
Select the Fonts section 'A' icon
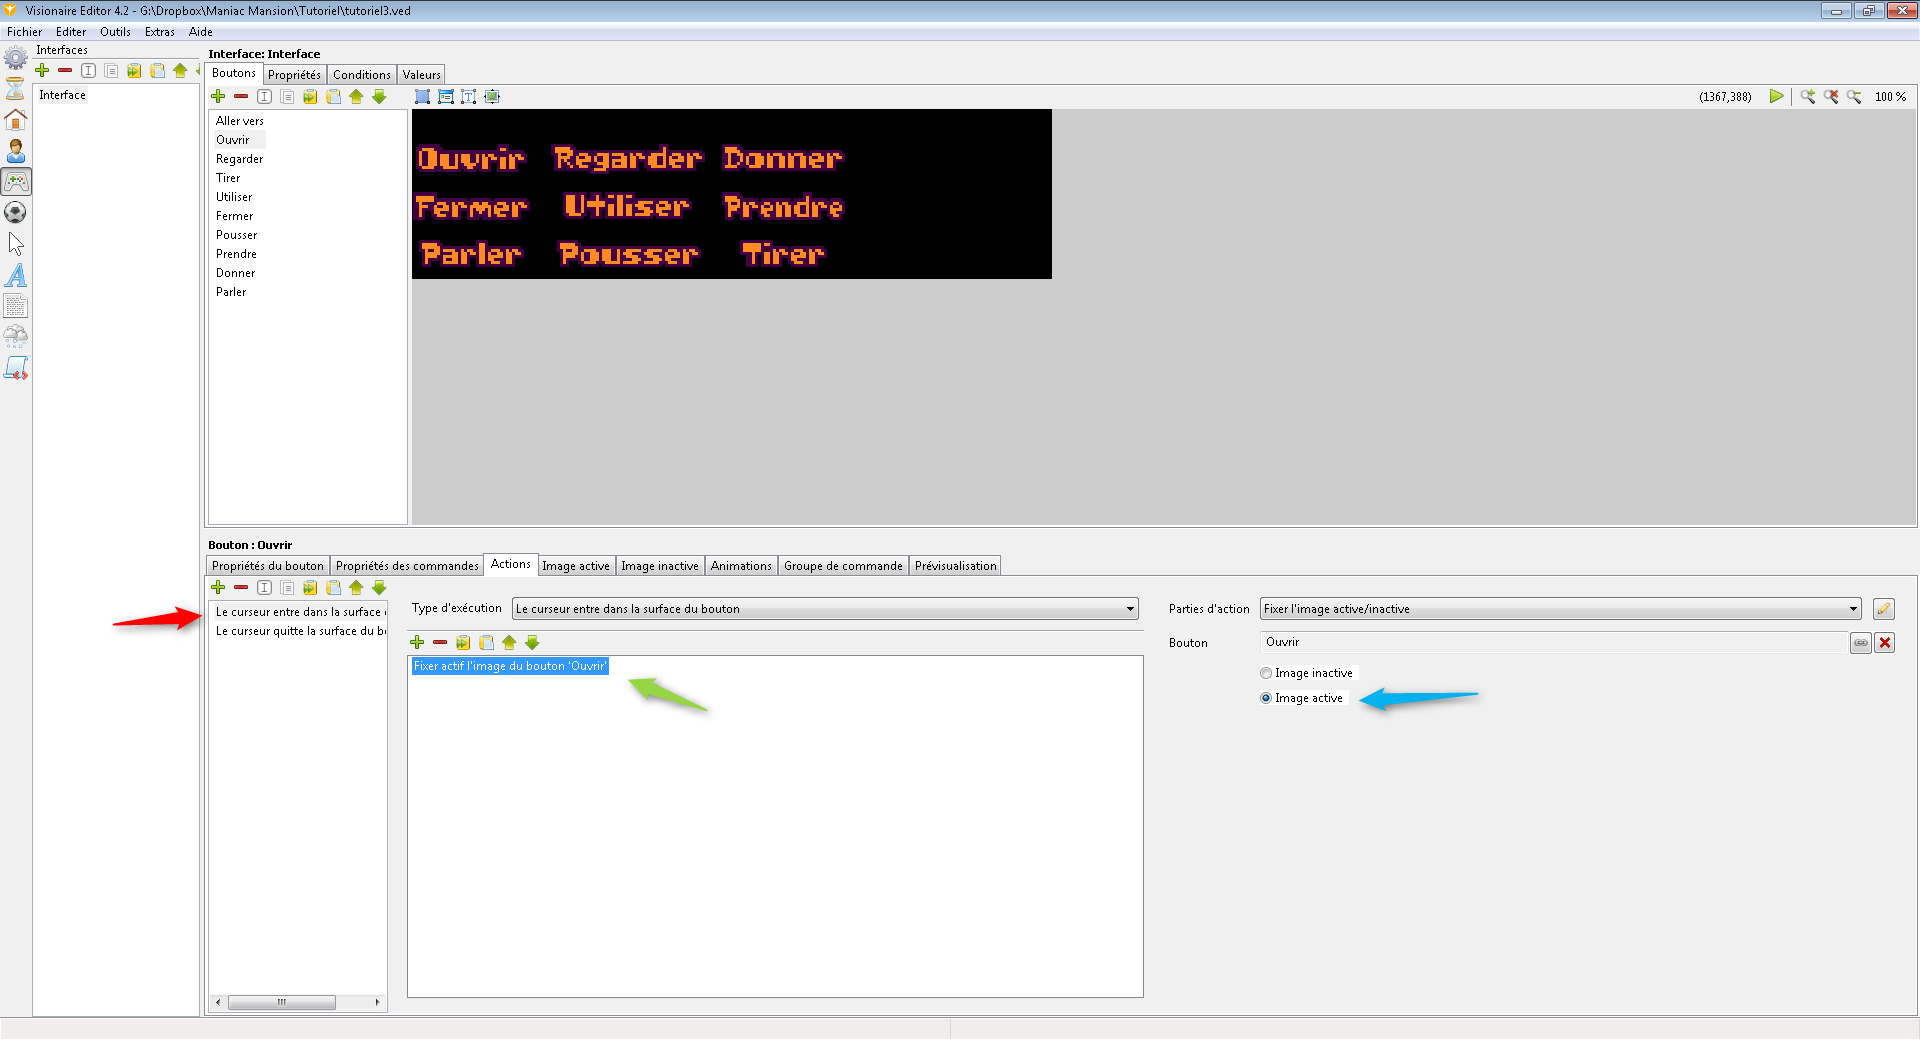tap(16, 275)
